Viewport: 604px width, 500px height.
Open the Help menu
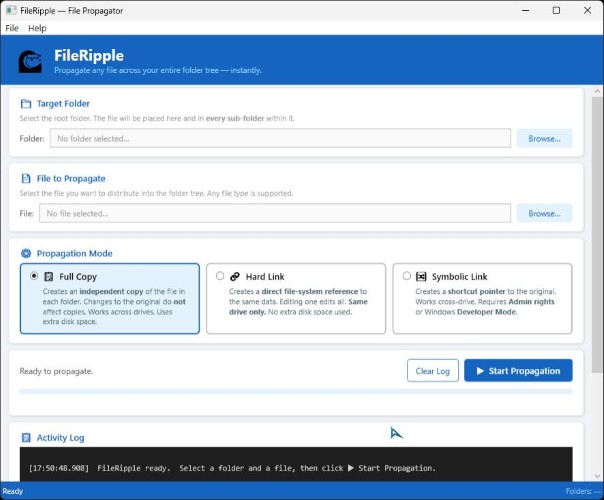(x=37, y=28)
